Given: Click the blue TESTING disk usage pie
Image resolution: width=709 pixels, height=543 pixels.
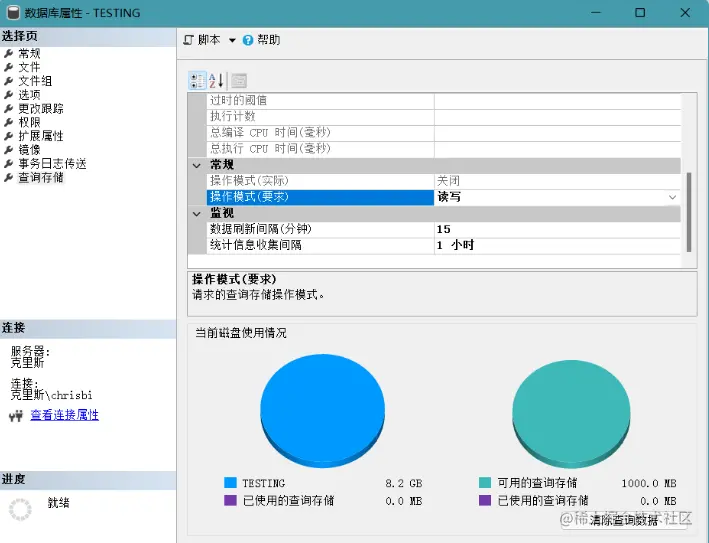Looking at the screenshot, I should (322, 411).
